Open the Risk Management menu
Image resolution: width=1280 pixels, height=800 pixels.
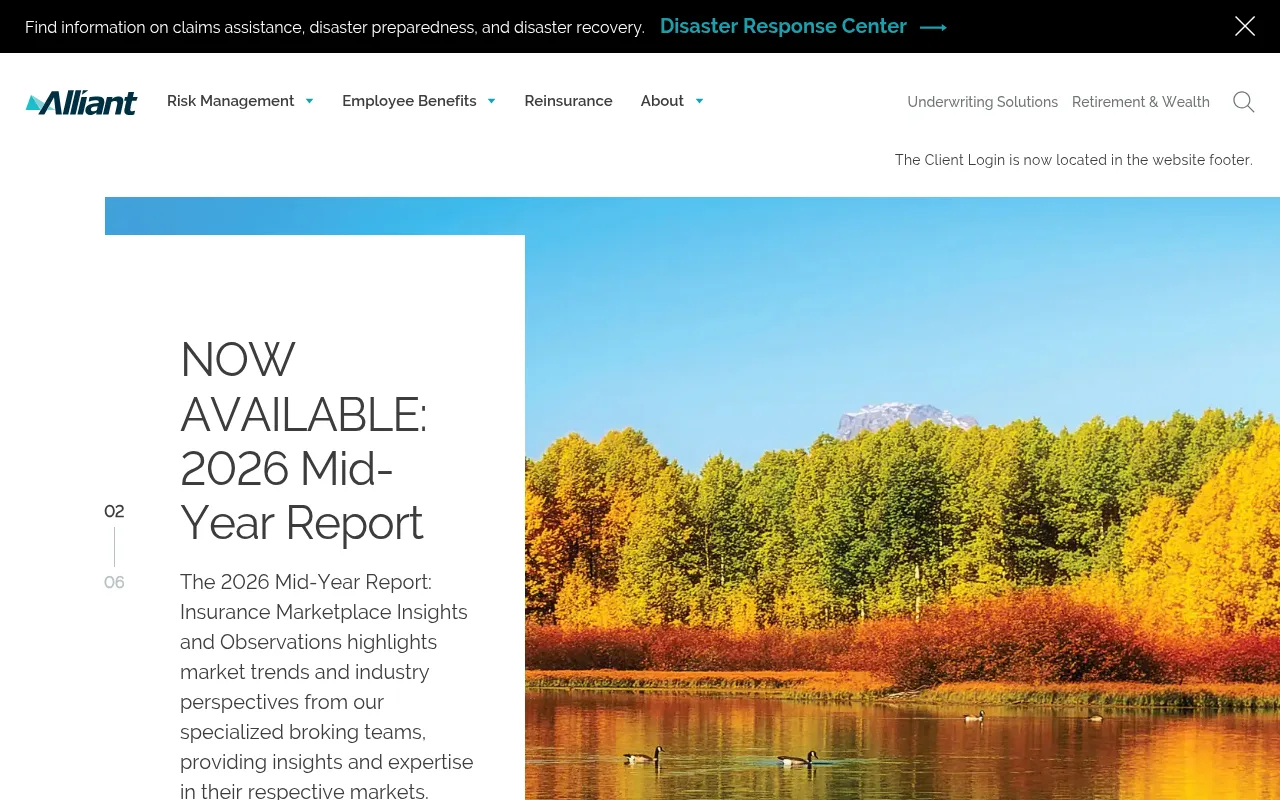[230, 101]
